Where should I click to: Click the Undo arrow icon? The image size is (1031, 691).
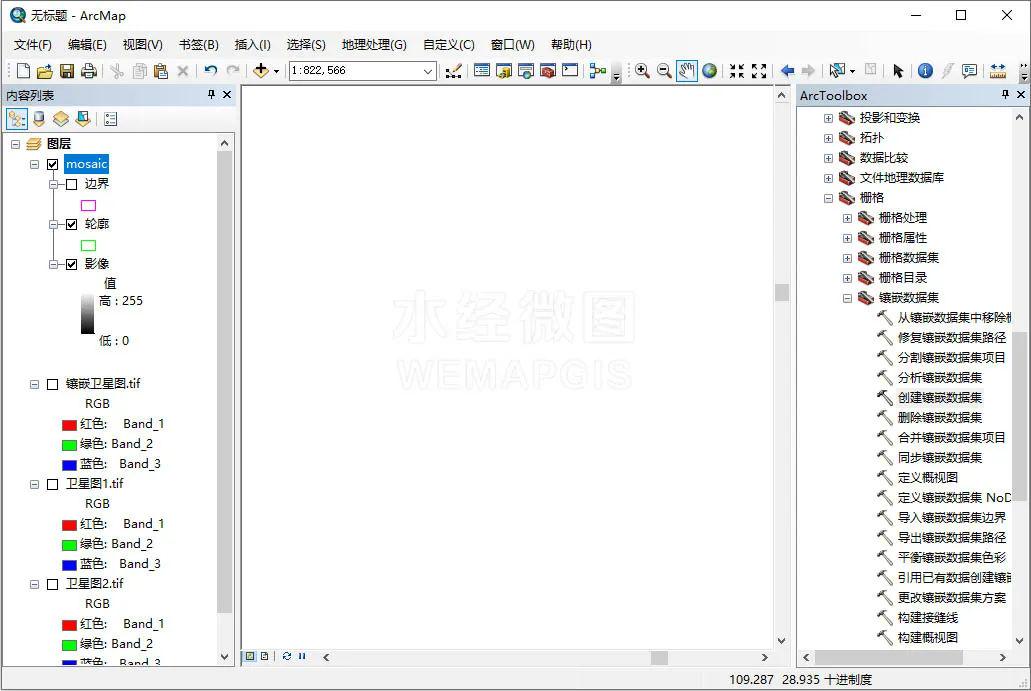(x=210, y=70)
